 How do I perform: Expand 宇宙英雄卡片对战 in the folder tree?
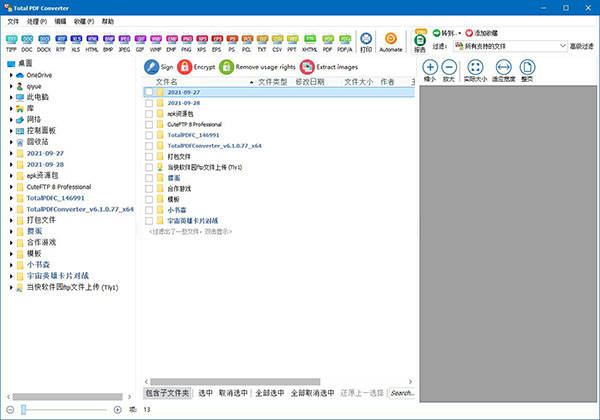[x=11, y=276]
